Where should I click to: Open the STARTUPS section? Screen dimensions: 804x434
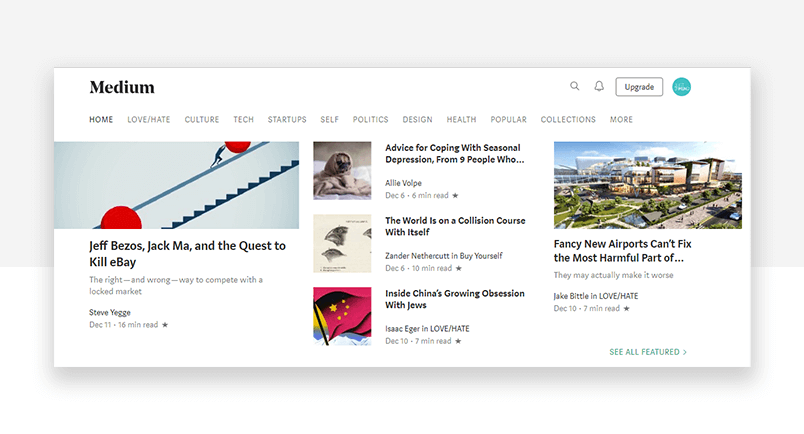click(x=287, y=120)
